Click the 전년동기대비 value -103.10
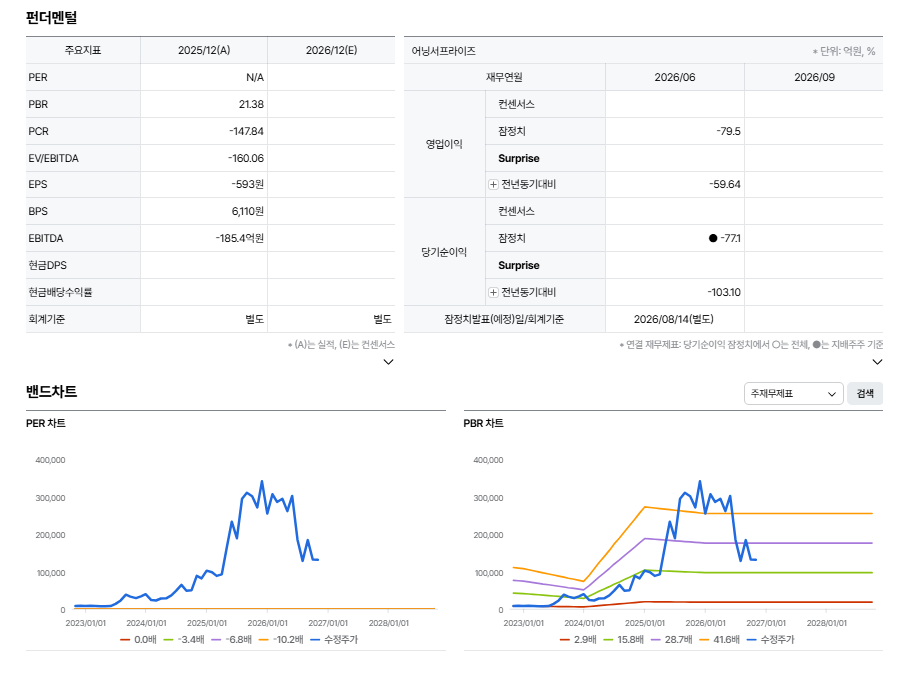The image size is (910, 677). (724, 292)
